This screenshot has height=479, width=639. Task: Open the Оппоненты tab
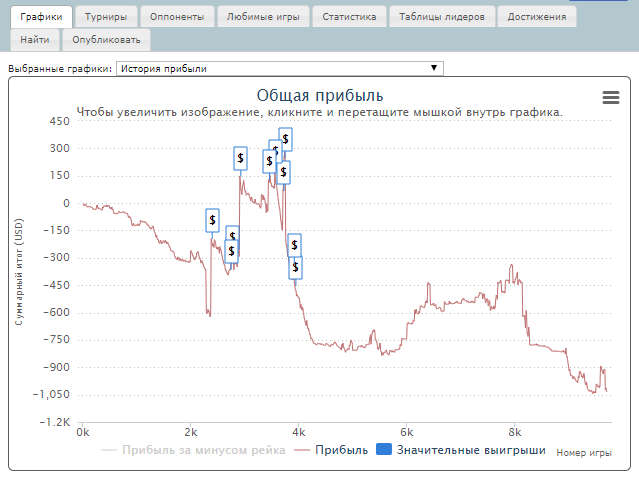coord(177,17)
